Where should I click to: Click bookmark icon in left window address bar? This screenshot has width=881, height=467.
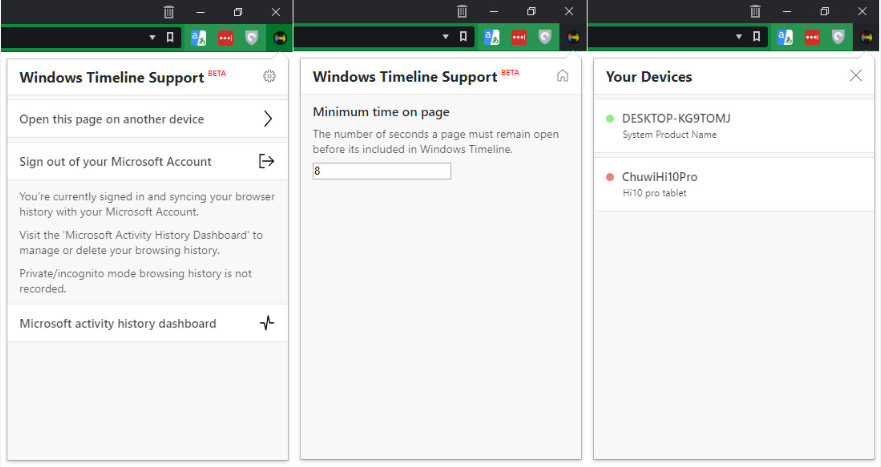[170, 37]
